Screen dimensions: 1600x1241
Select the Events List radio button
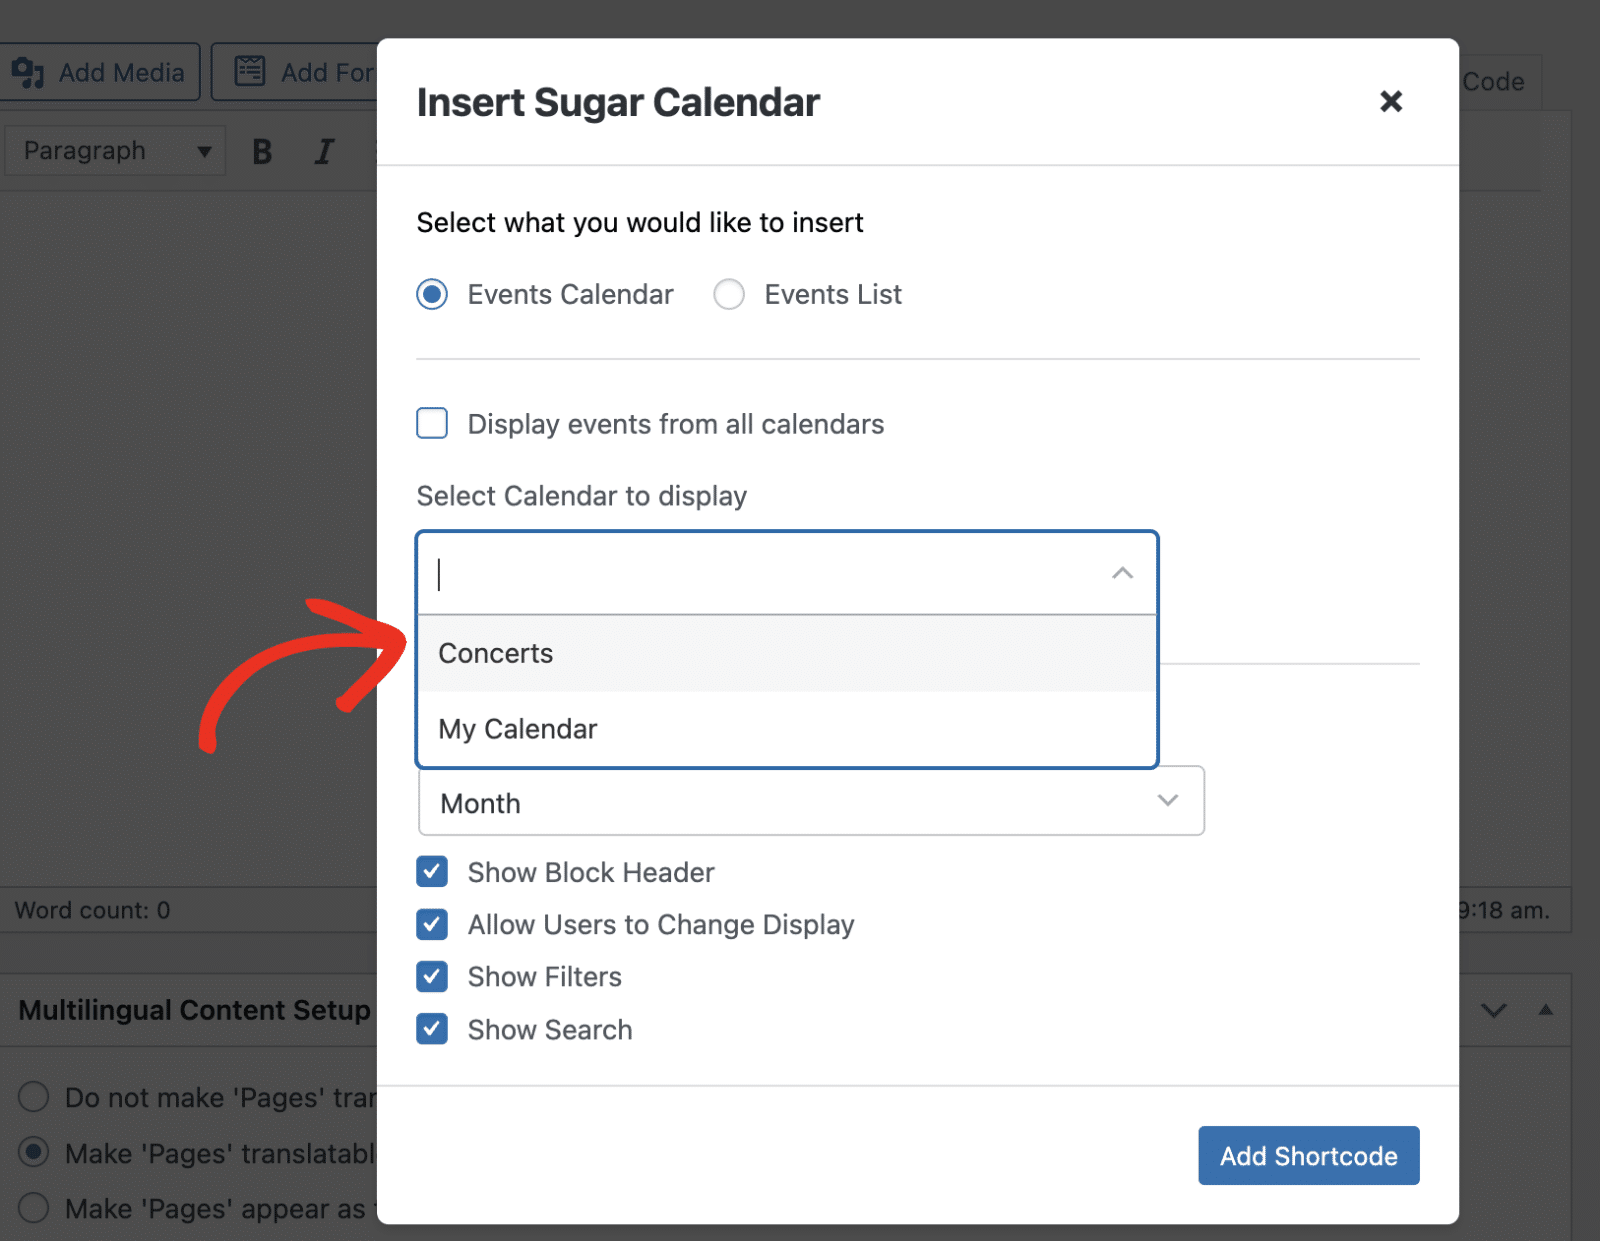729,294
